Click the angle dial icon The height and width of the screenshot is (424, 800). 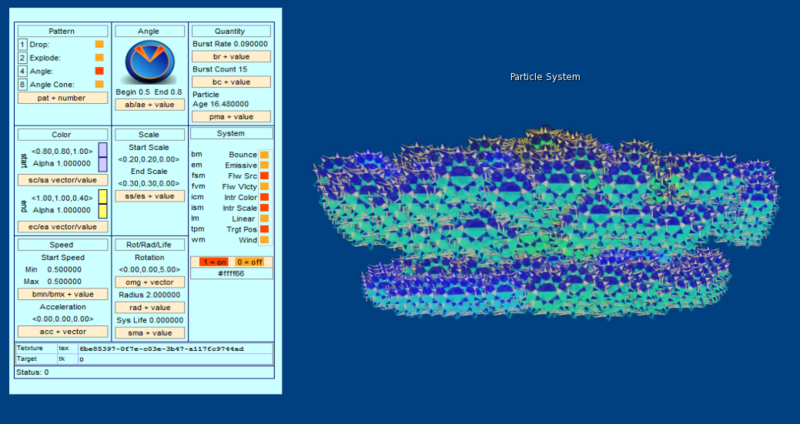(149, 63)
